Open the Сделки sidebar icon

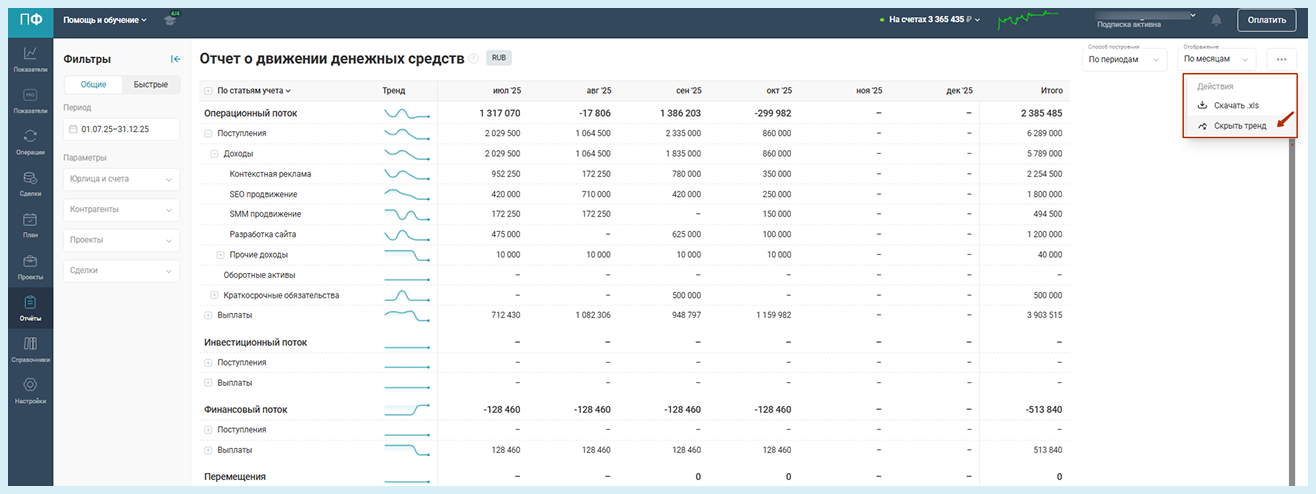coord(29,182)
